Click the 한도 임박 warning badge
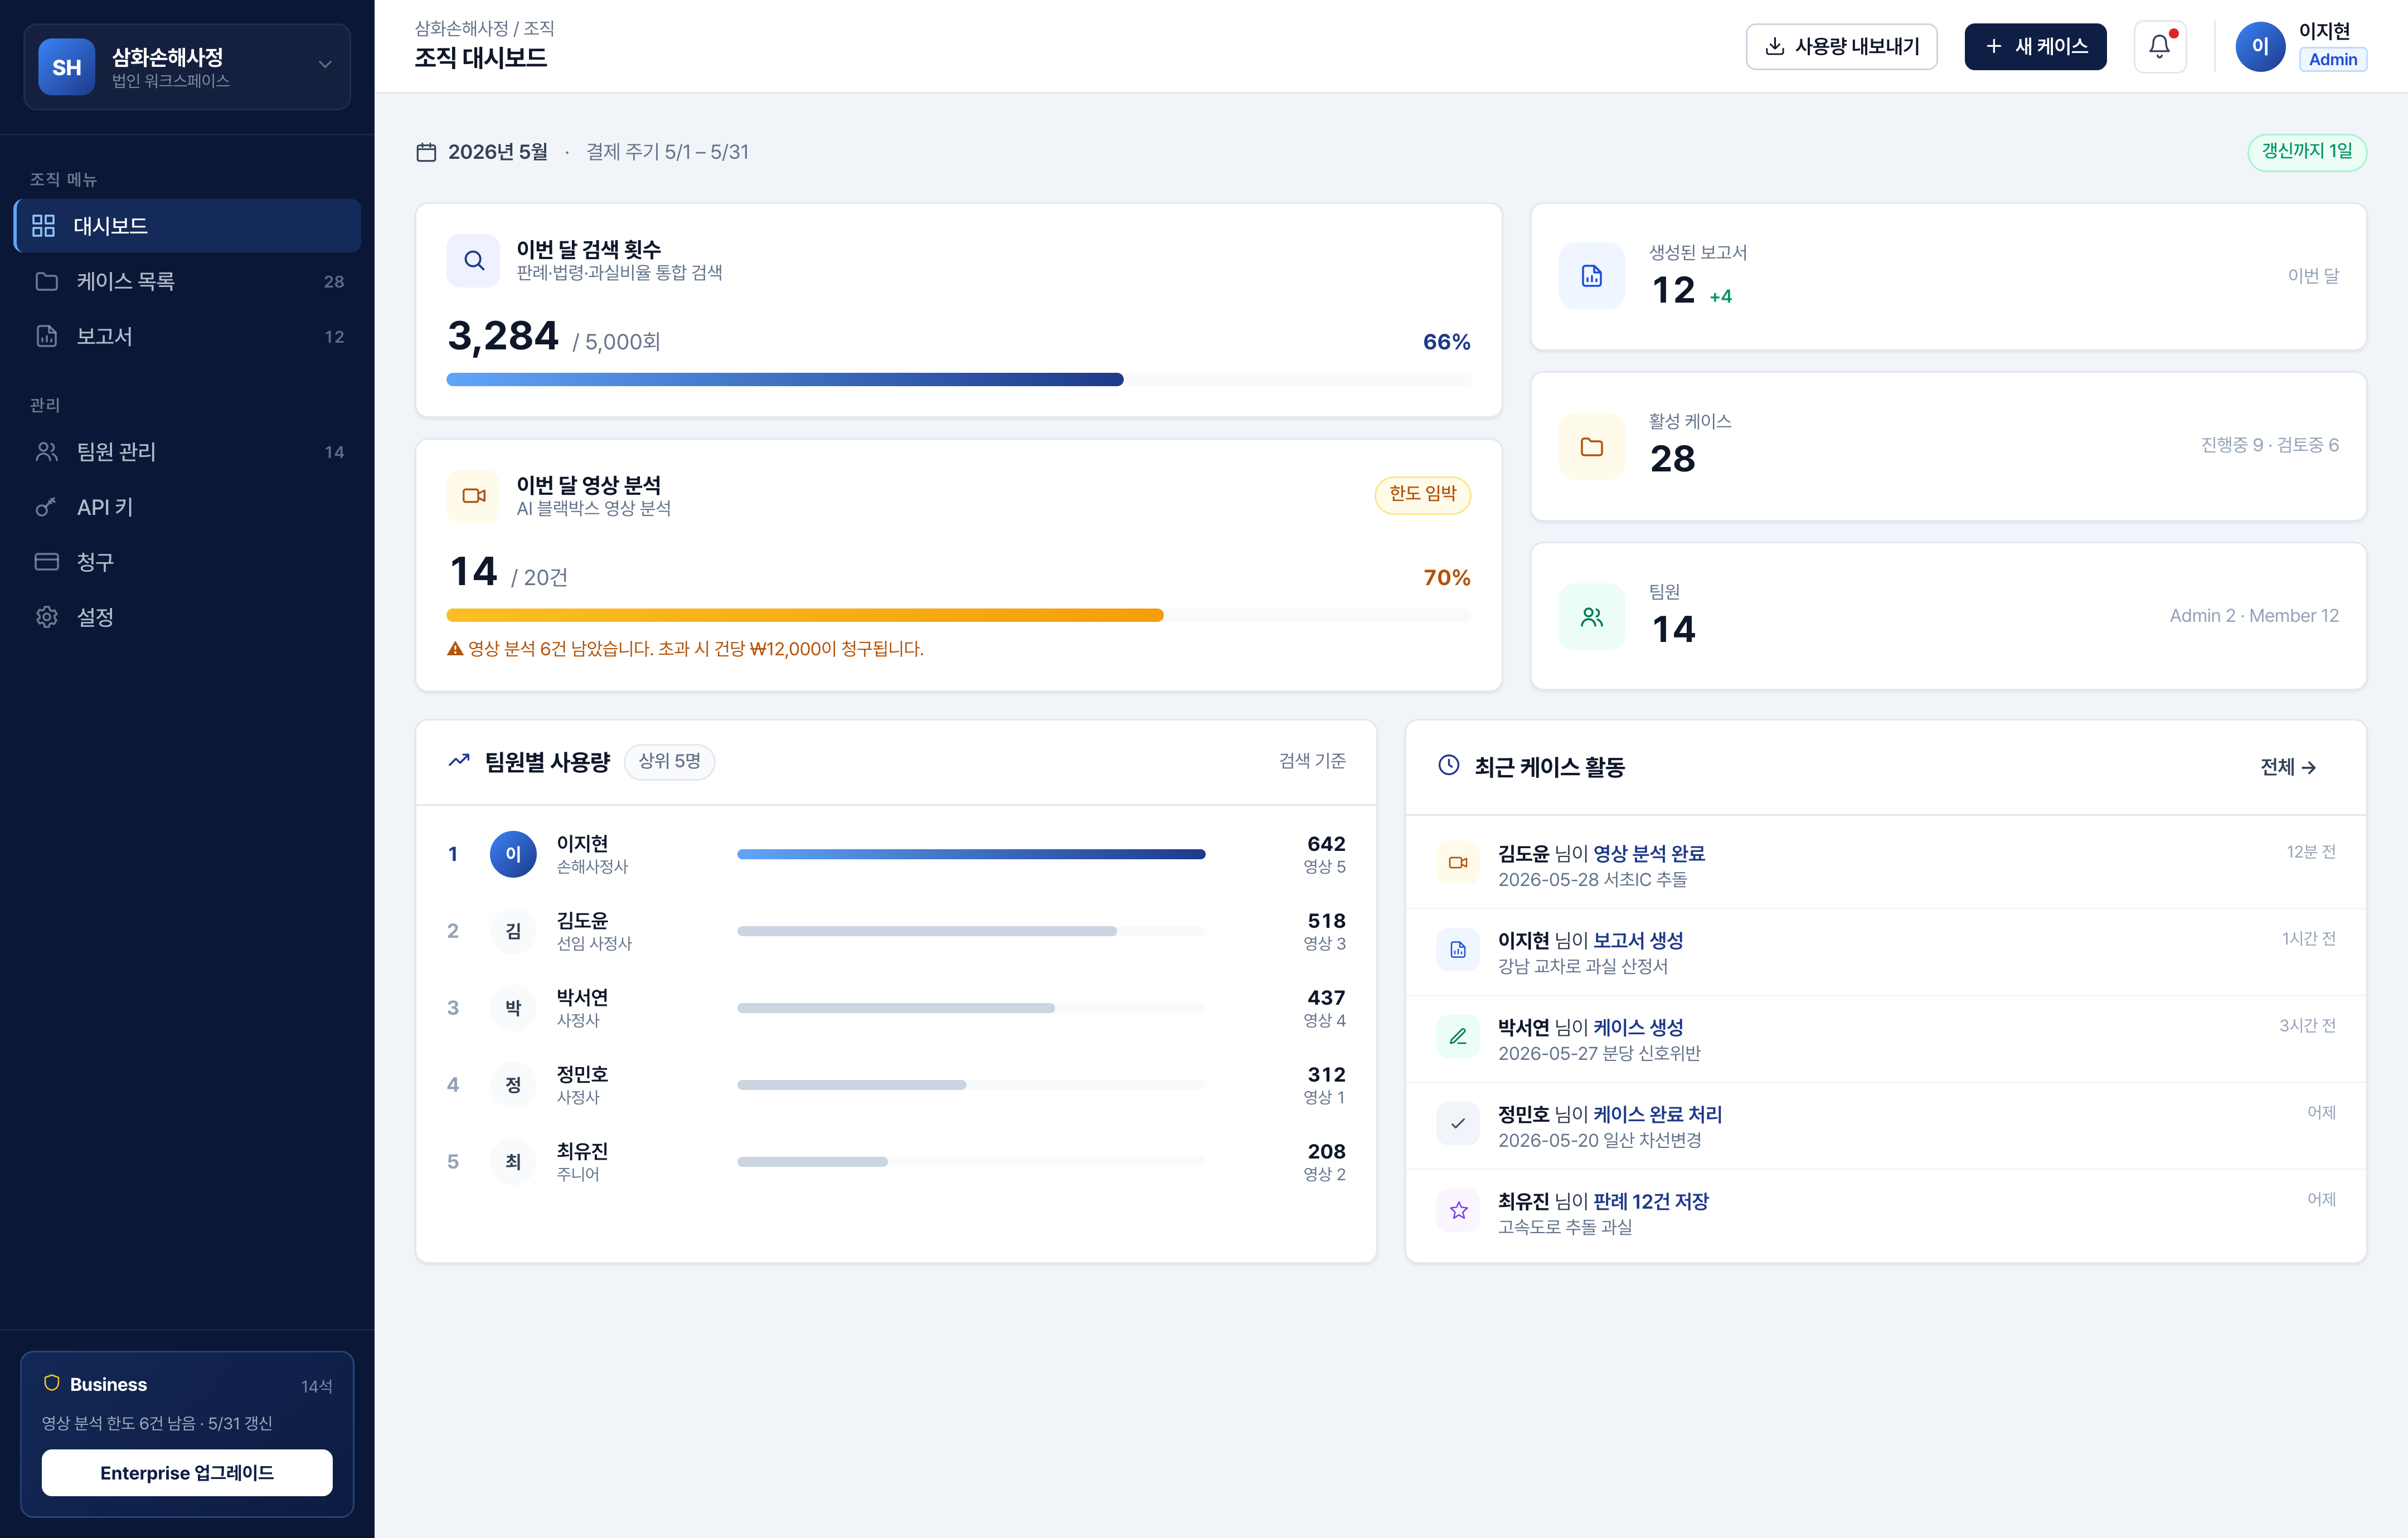The height and width of the screenshot is (1538, 2408). click(x=1422, y=494)
